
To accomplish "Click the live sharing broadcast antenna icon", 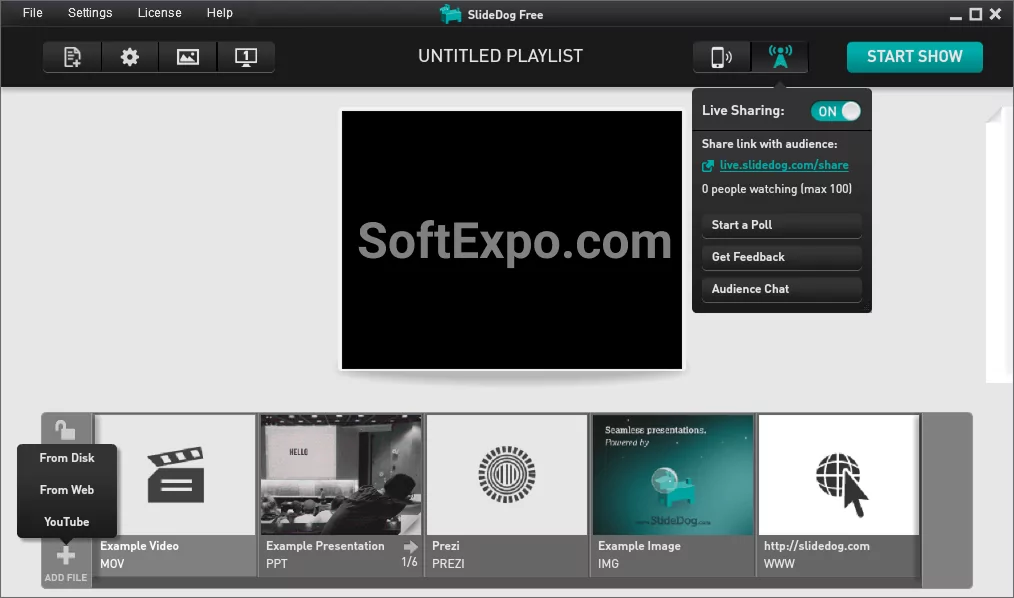I will 780,57.
